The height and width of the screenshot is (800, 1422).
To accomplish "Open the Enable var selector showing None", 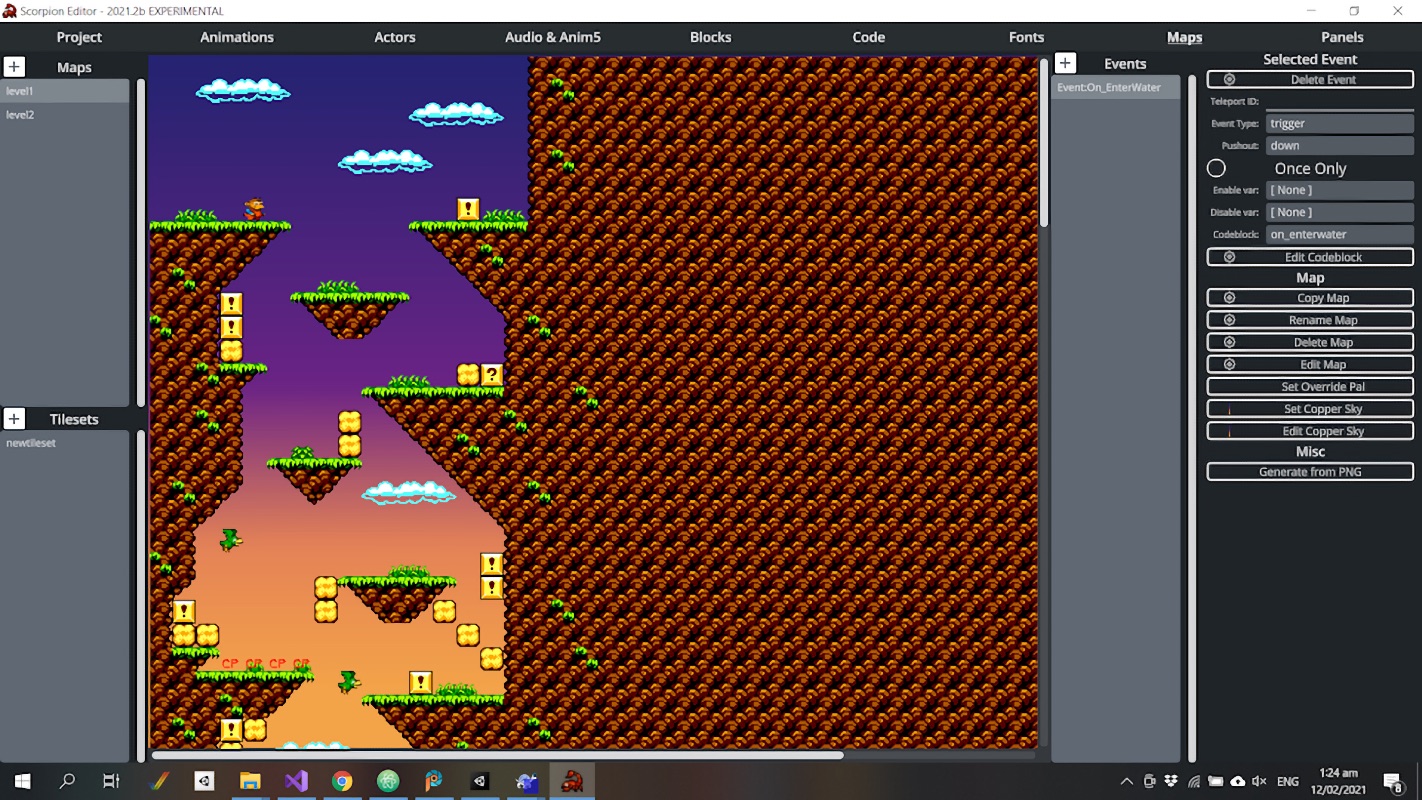I will point(1339,189).
